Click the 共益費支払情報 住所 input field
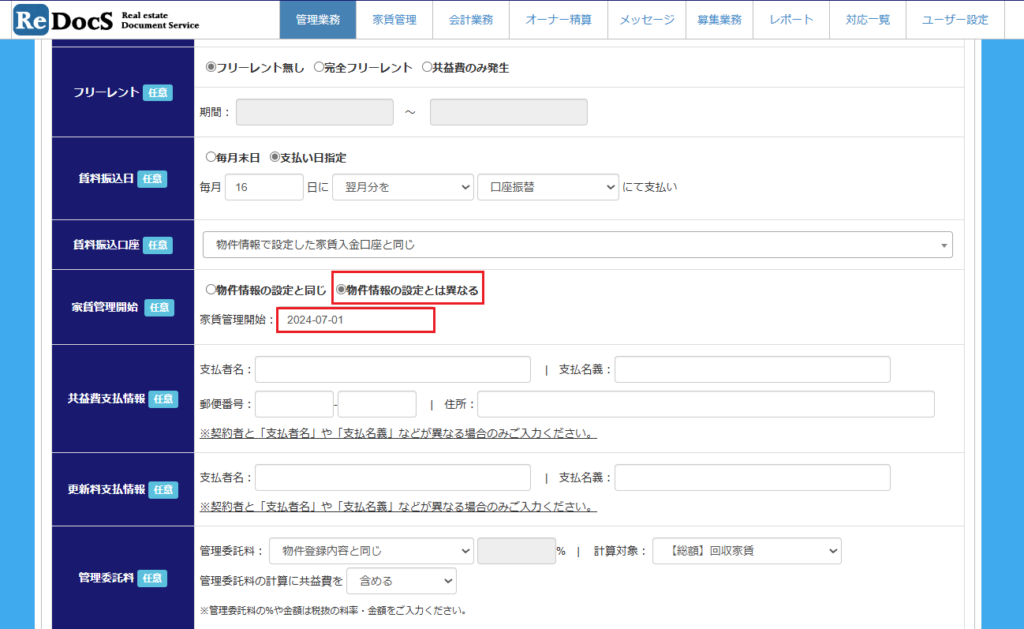This screenshot has width=1024, height=629. click(x=705, y=404)
